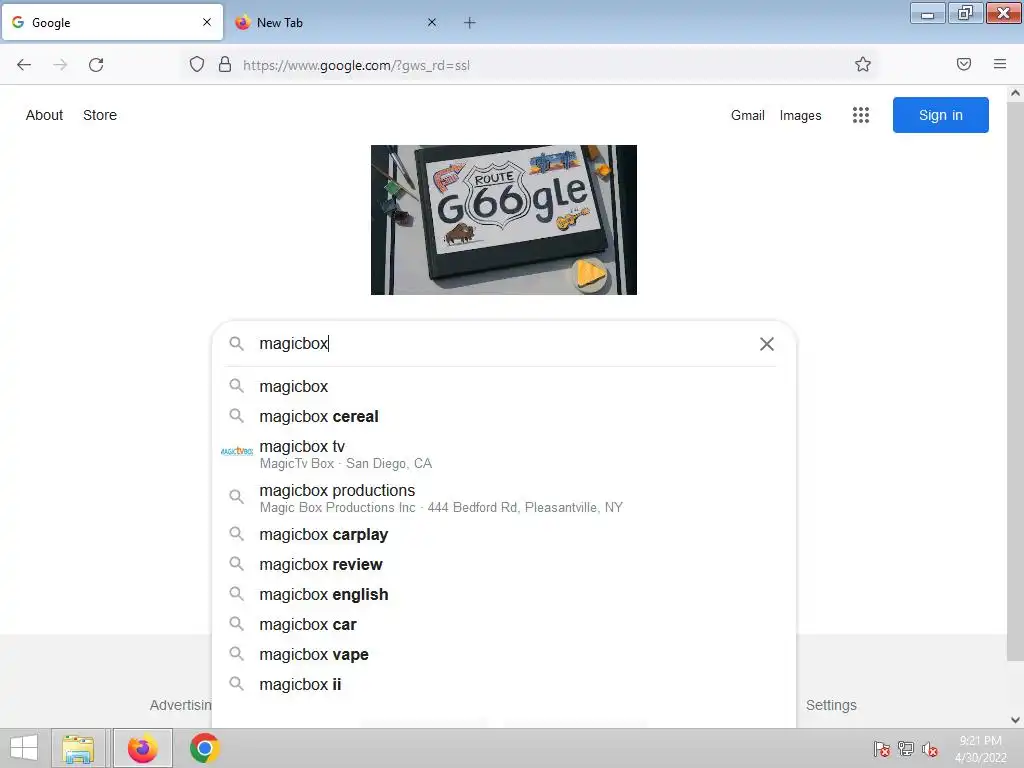This screenshot has height=768, width=1024.
Task: Open the Images link
Action: click(801, 116)
